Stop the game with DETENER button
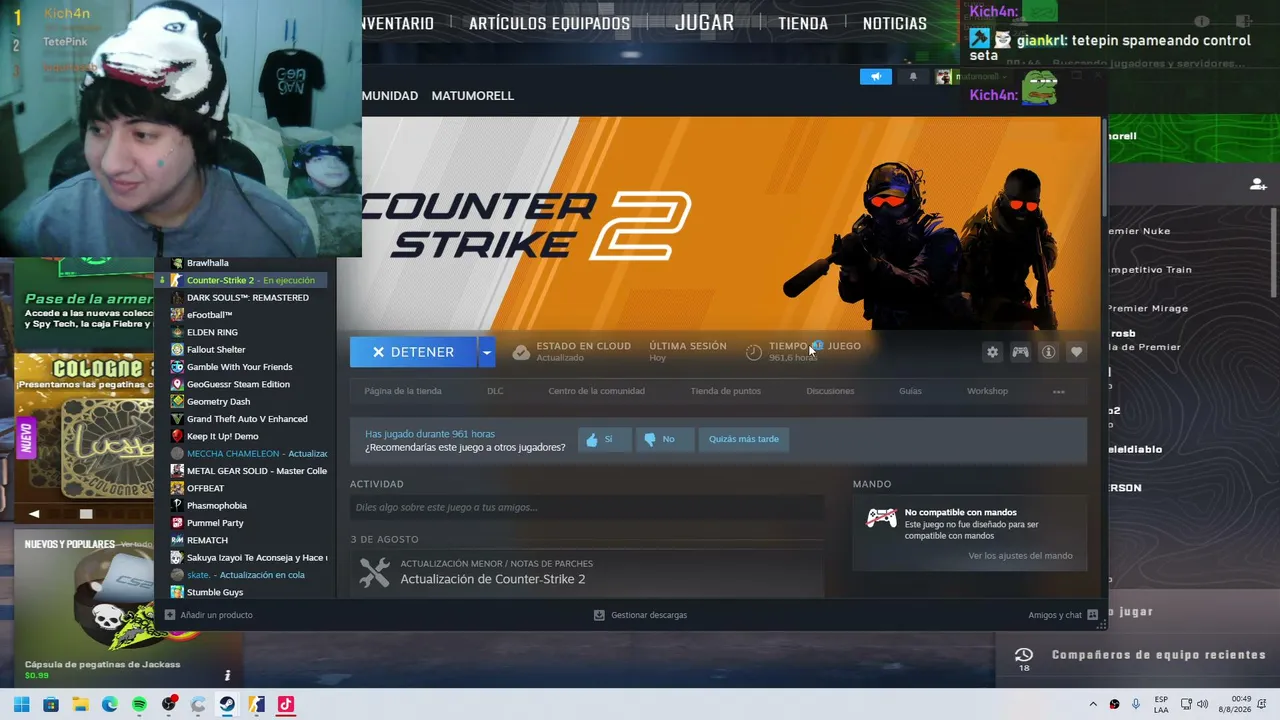1280x720 pixels. click(x=414, y=352)
